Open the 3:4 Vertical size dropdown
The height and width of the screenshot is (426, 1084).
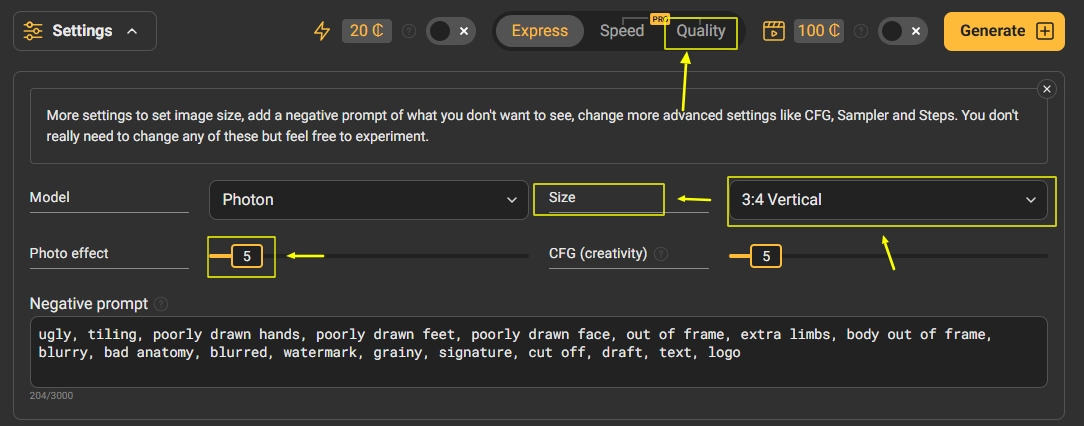pyautogui.click(x=888, y=200)
